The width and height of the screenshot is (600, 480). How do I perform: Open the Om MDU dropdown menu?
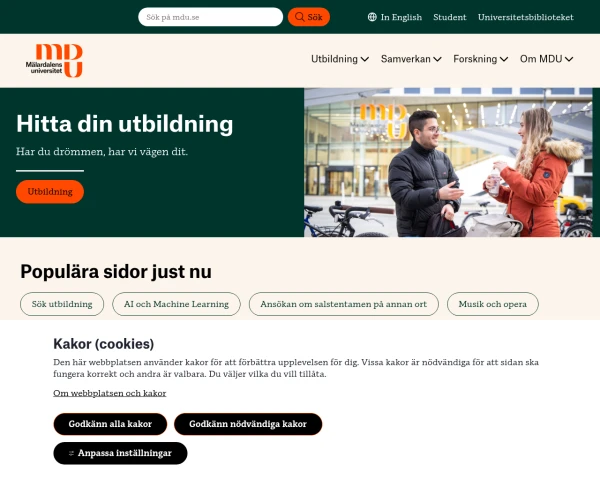pyautogui.click(x=546, y=59)
